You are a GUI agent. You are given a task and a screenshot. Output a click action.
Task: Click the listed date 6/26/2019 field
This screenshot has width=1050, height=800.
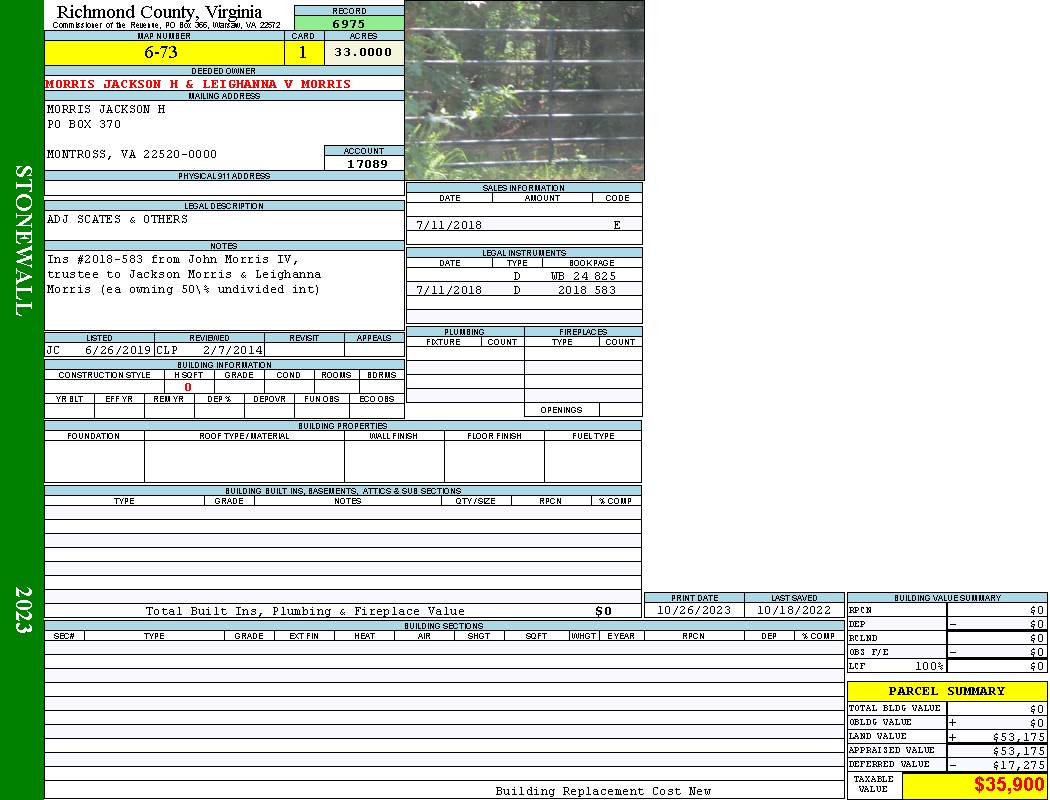117,350
